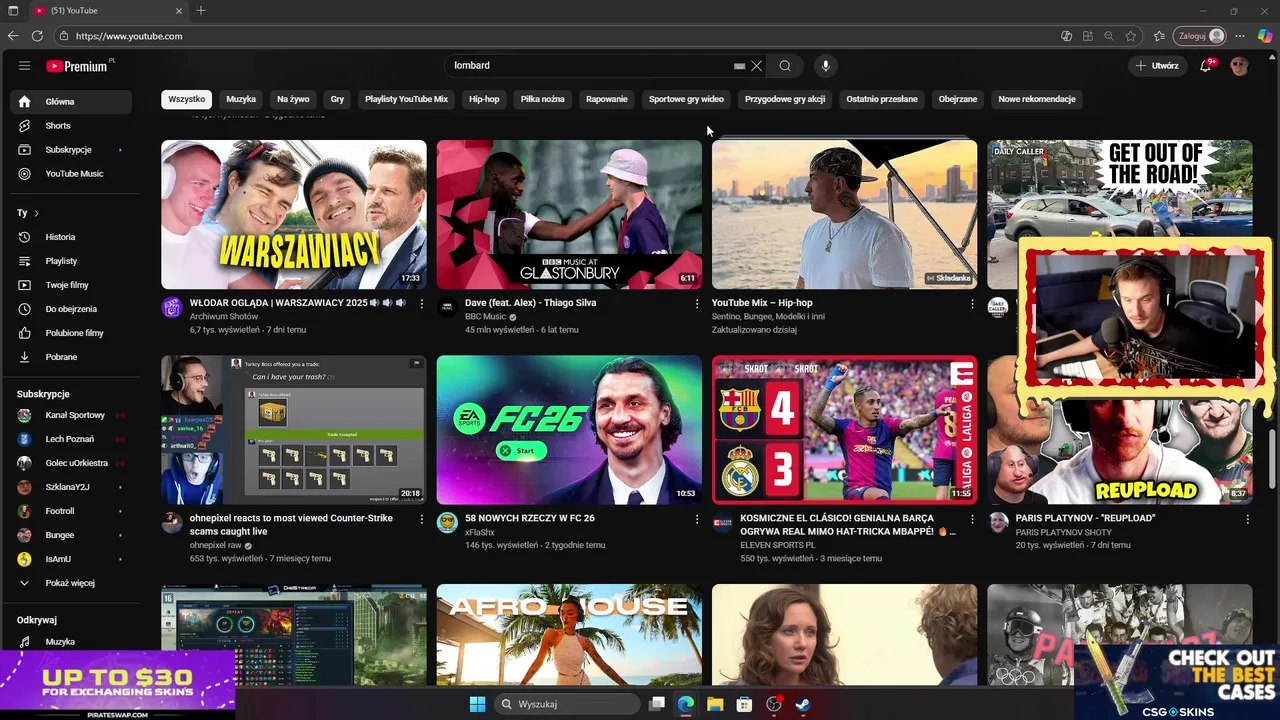This screenshot has height=720, width=1280.
Task: Play the WARSZAWIACY video thumbnail
Action: pos(294,214)
